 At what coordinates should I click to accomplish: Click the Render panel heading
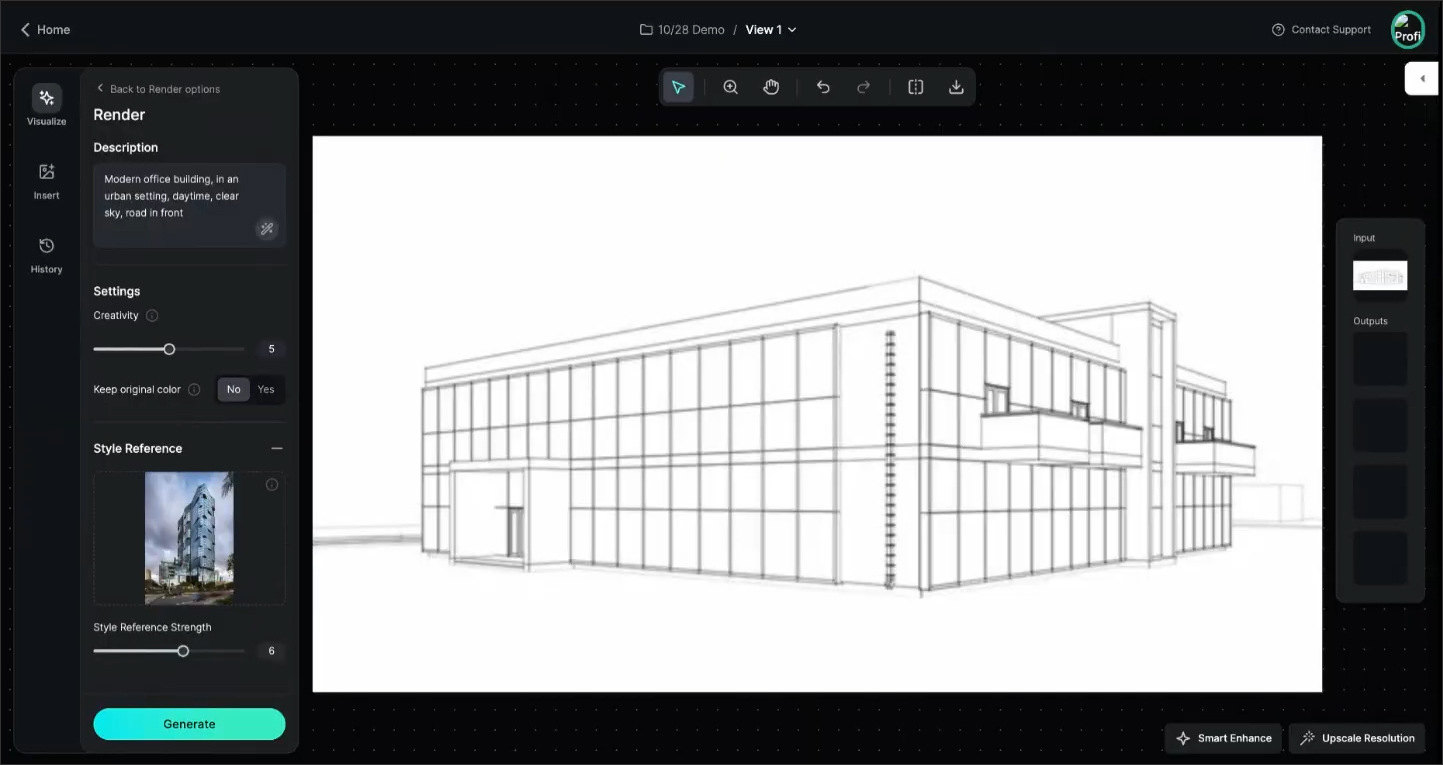coord(119,115)
